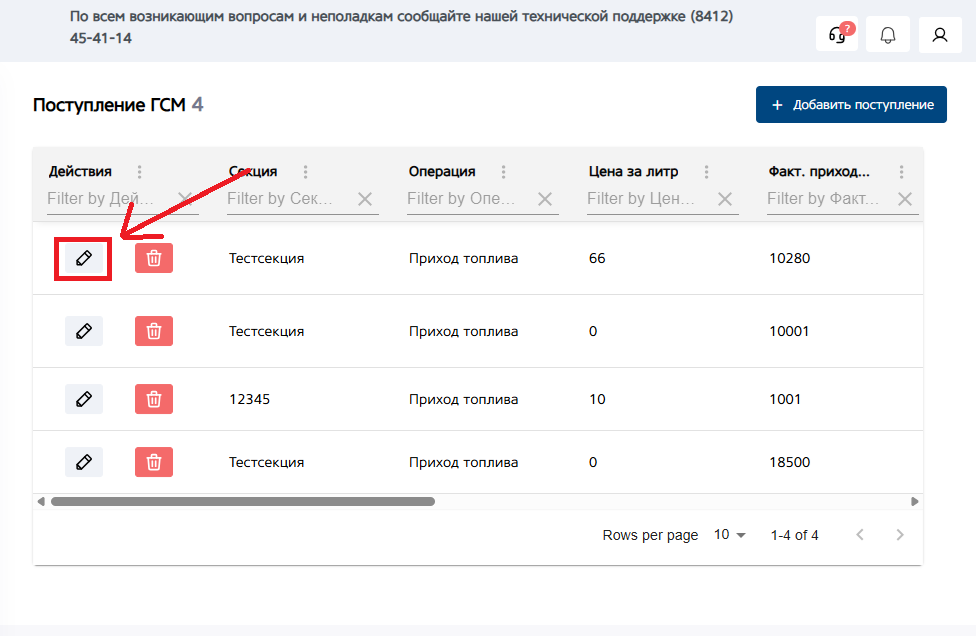Open Цена за литр column menu
Screen dimensions: 976x636
click(x=706, y=172)
